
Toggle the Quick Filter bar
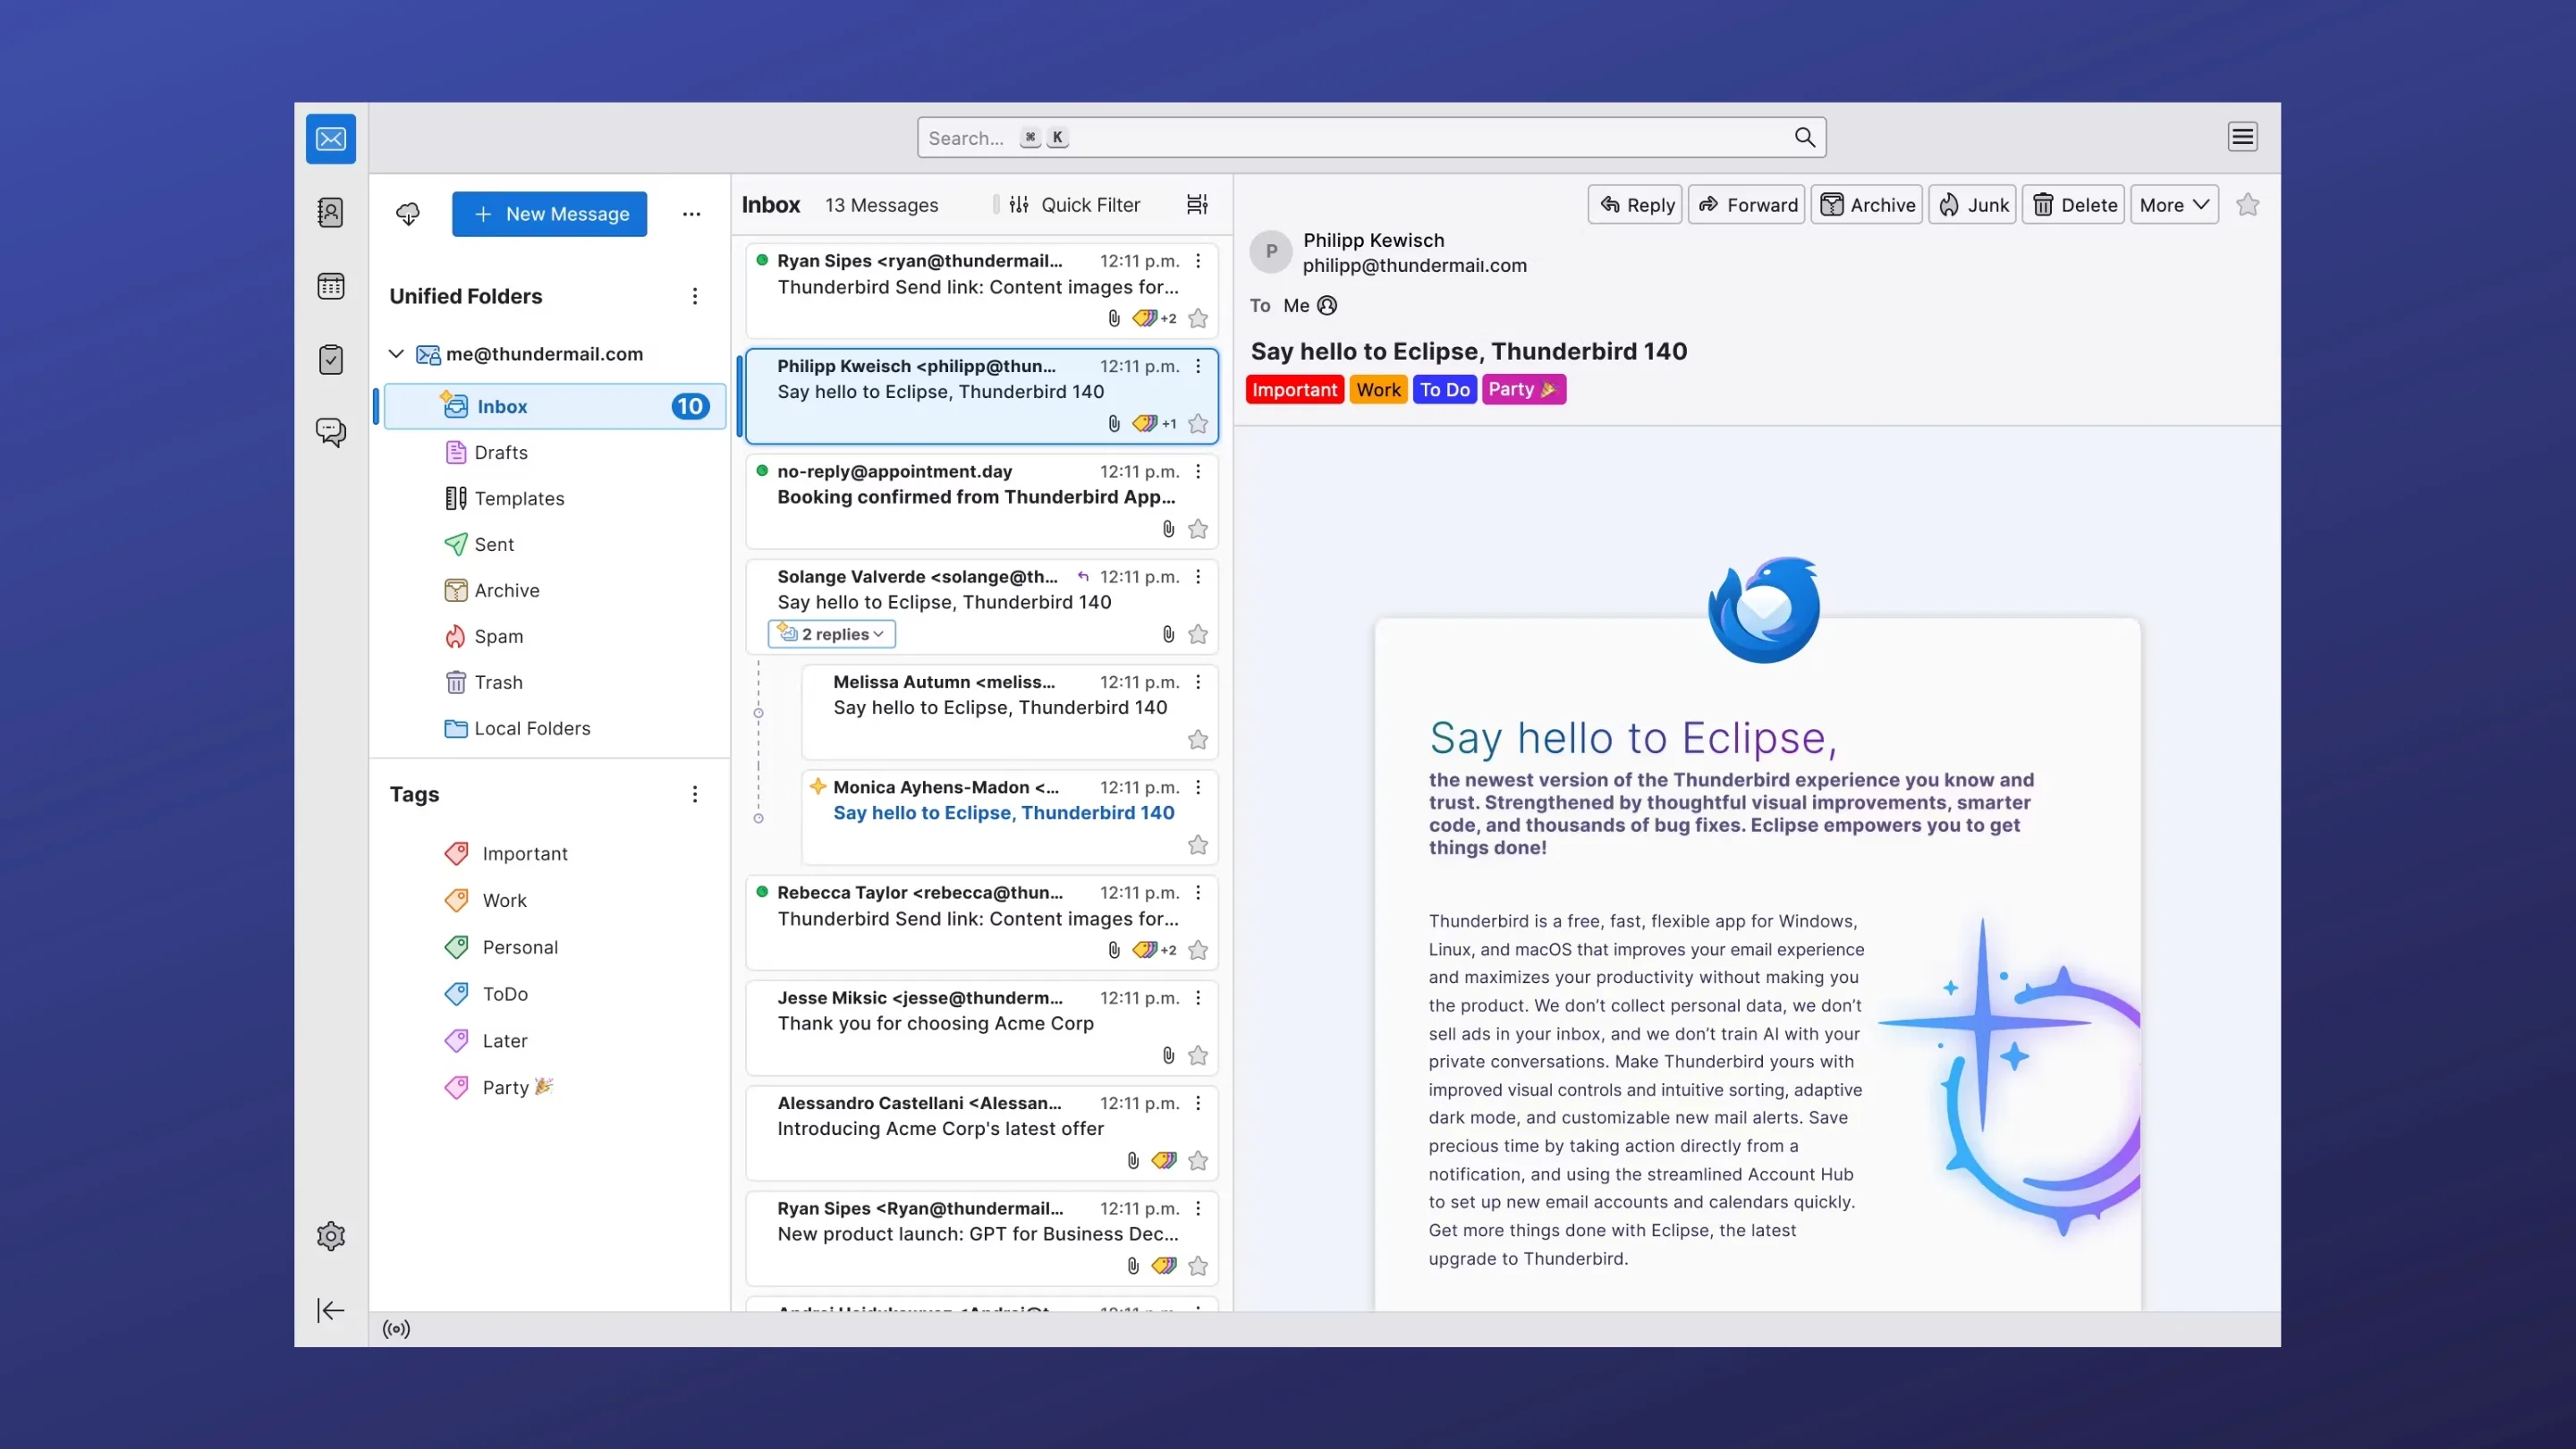(x=1074, y=205)
